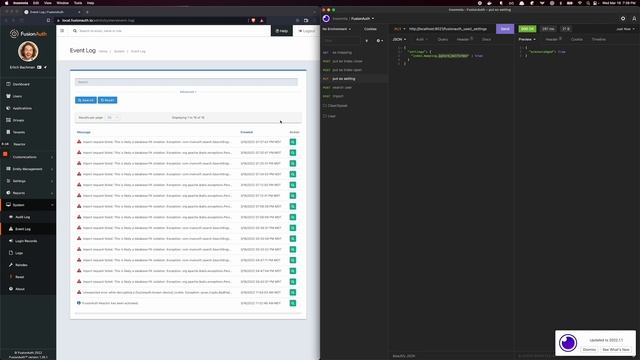Select 'put es index open' request
This screenshot has height=360, width=640.
[354, 70]
